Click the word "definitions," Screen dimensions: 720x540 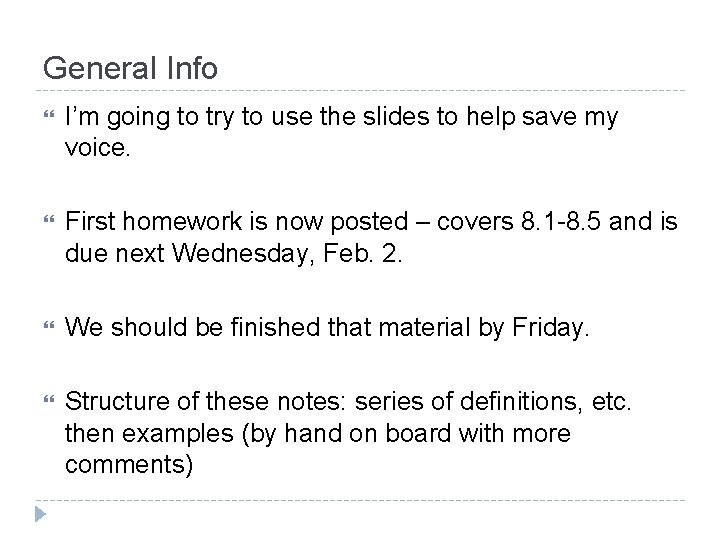click(521, 401)
